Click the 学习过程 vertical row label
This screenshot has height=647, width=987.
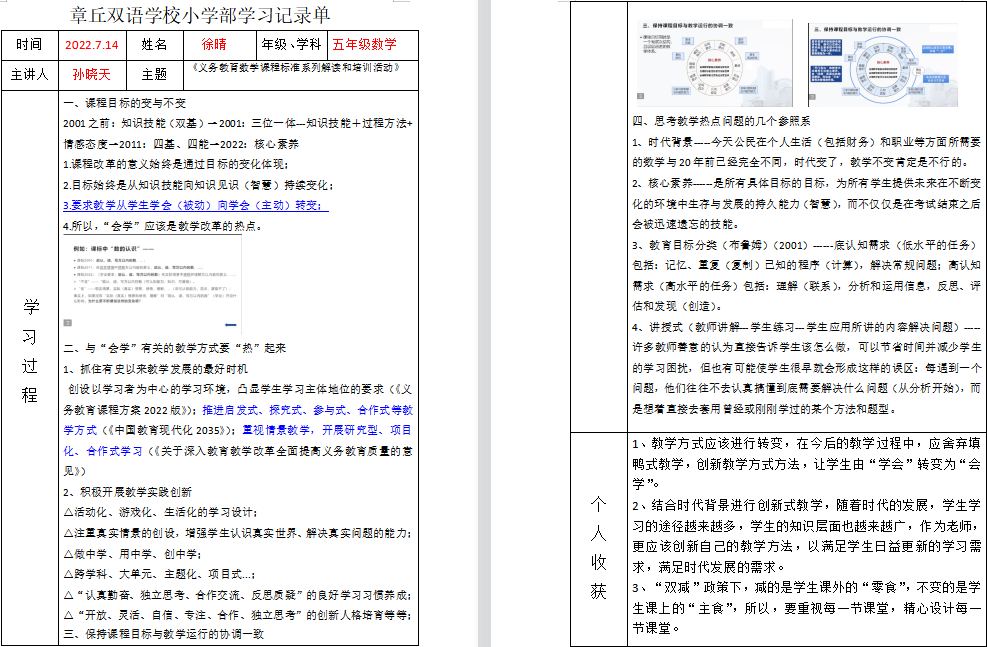tap(30, 350)
